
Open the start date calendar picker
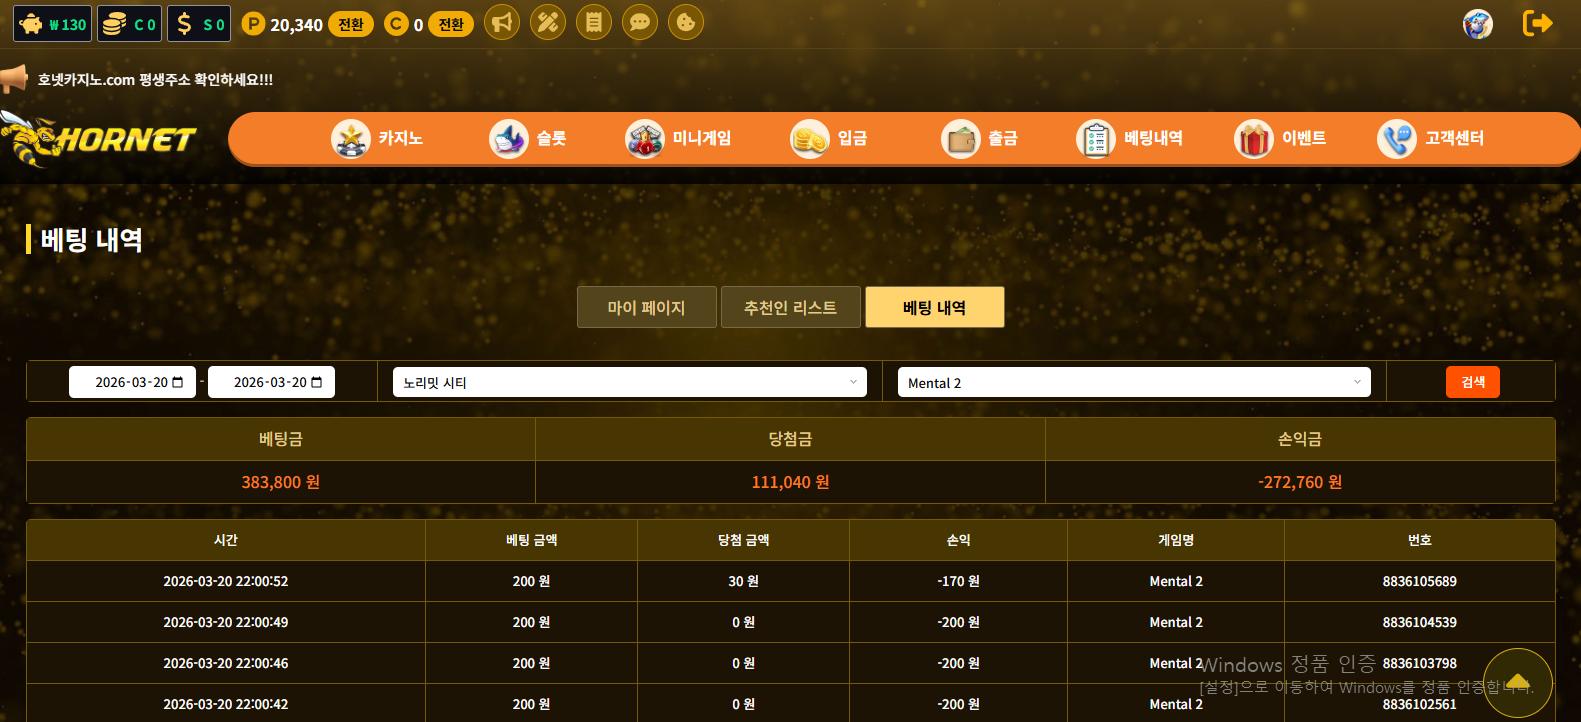(178, 383)
